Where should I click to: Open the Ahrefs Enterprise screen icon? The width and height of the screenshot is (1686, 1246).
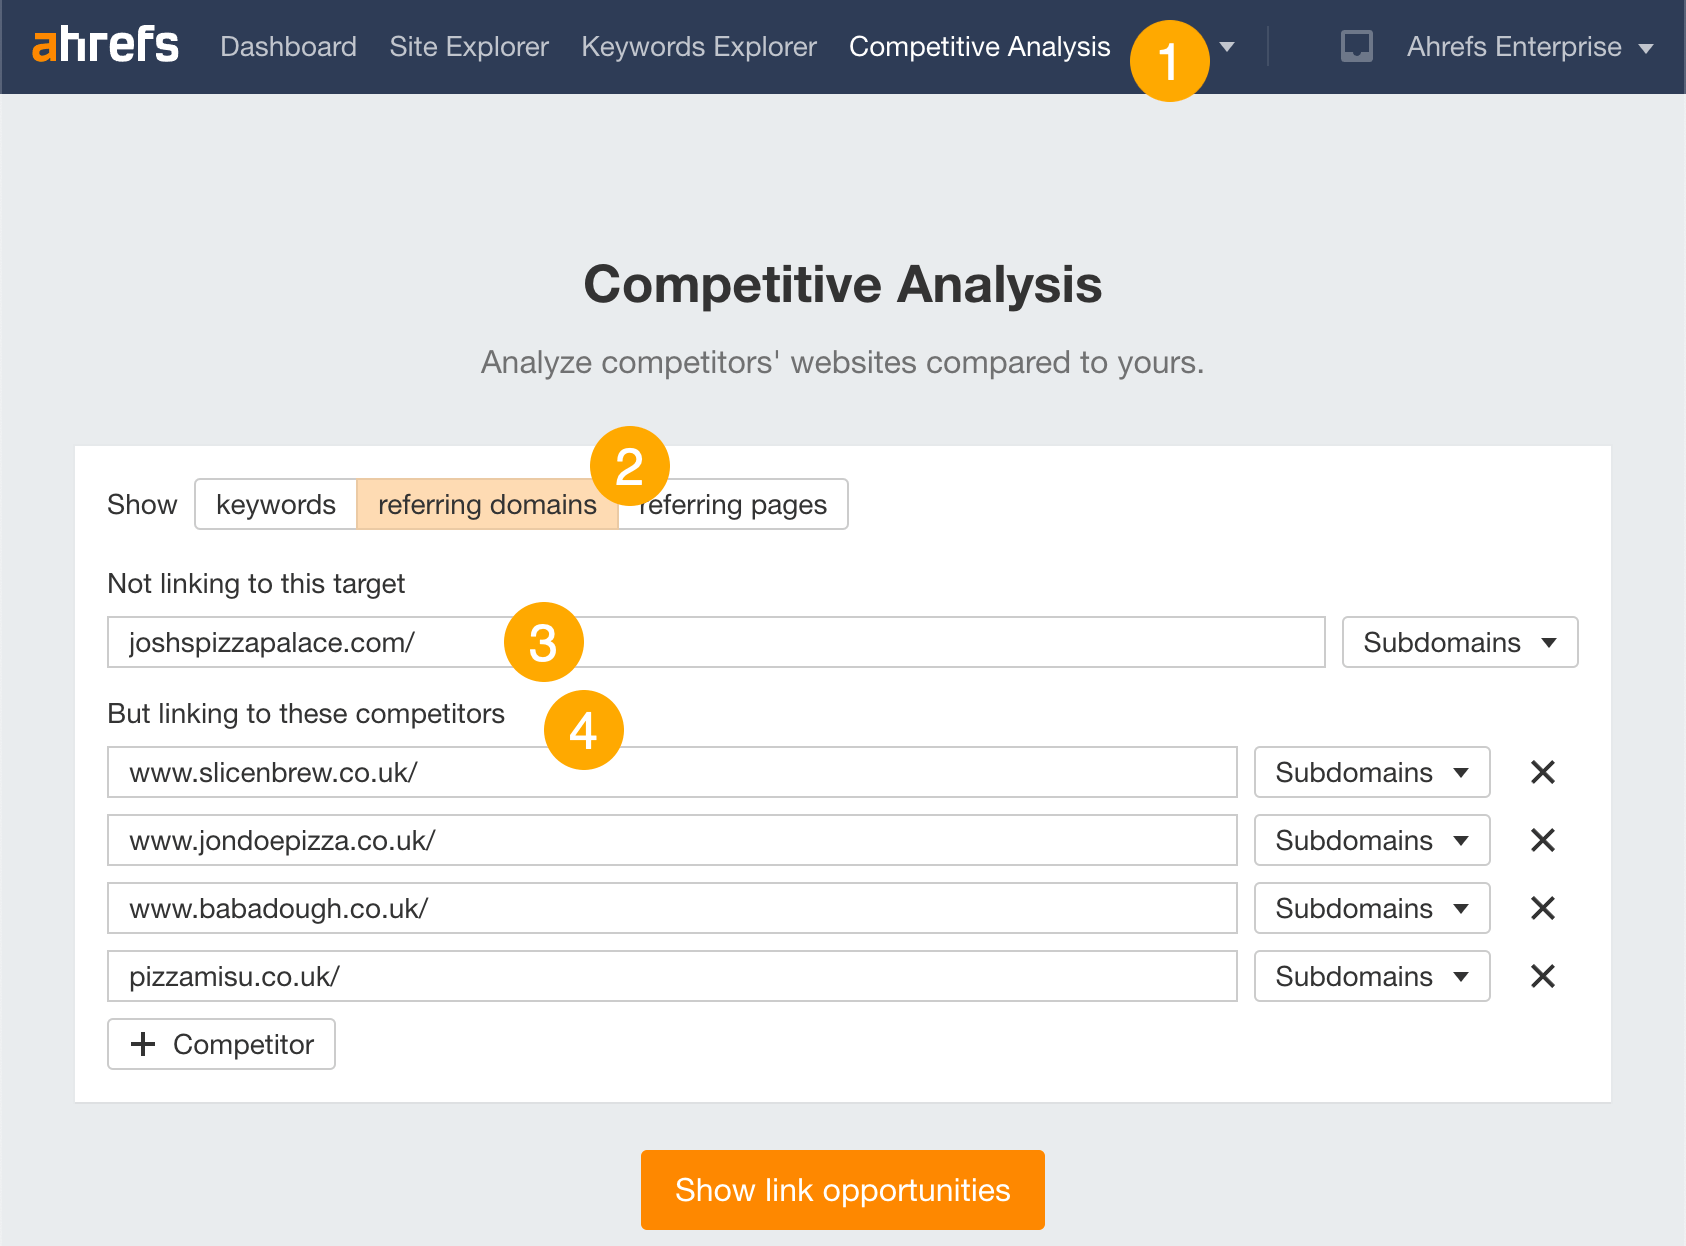[1356, 46]
